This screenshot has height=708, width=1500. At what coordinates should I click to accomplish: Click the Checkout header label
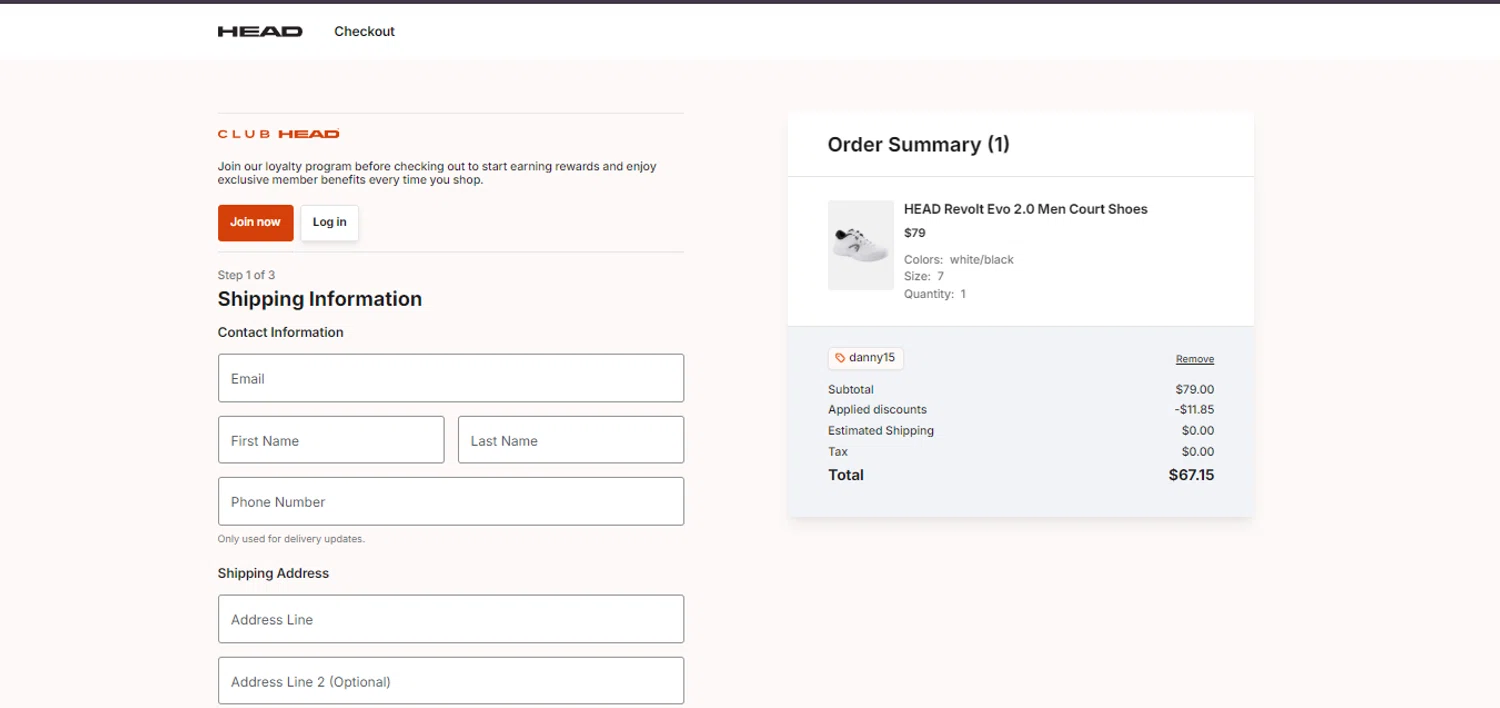click(x=364, y=32)
